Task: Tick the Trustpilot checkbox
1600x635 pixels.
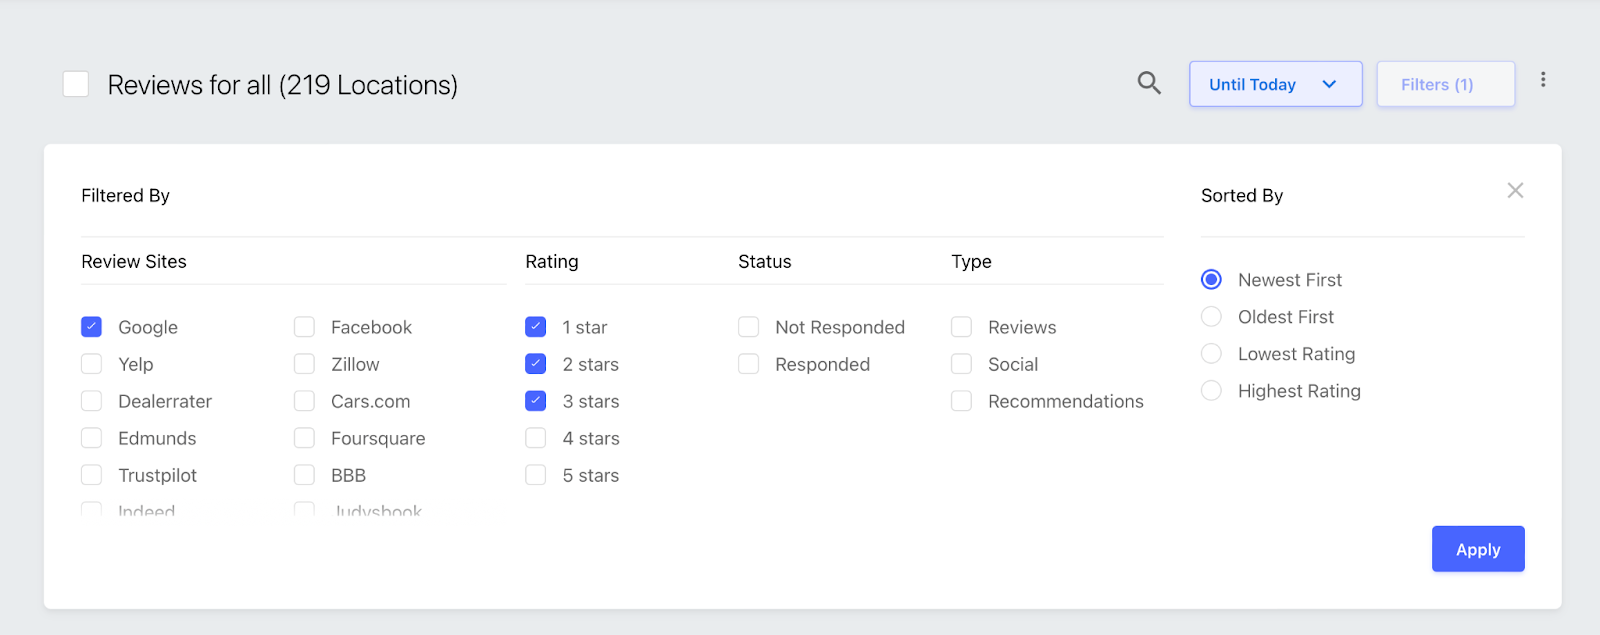Action: [92, 475]
